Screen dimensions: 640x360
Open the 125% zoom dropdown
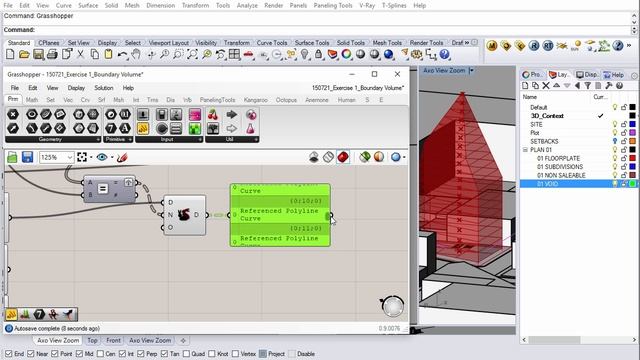coord(70,157)
